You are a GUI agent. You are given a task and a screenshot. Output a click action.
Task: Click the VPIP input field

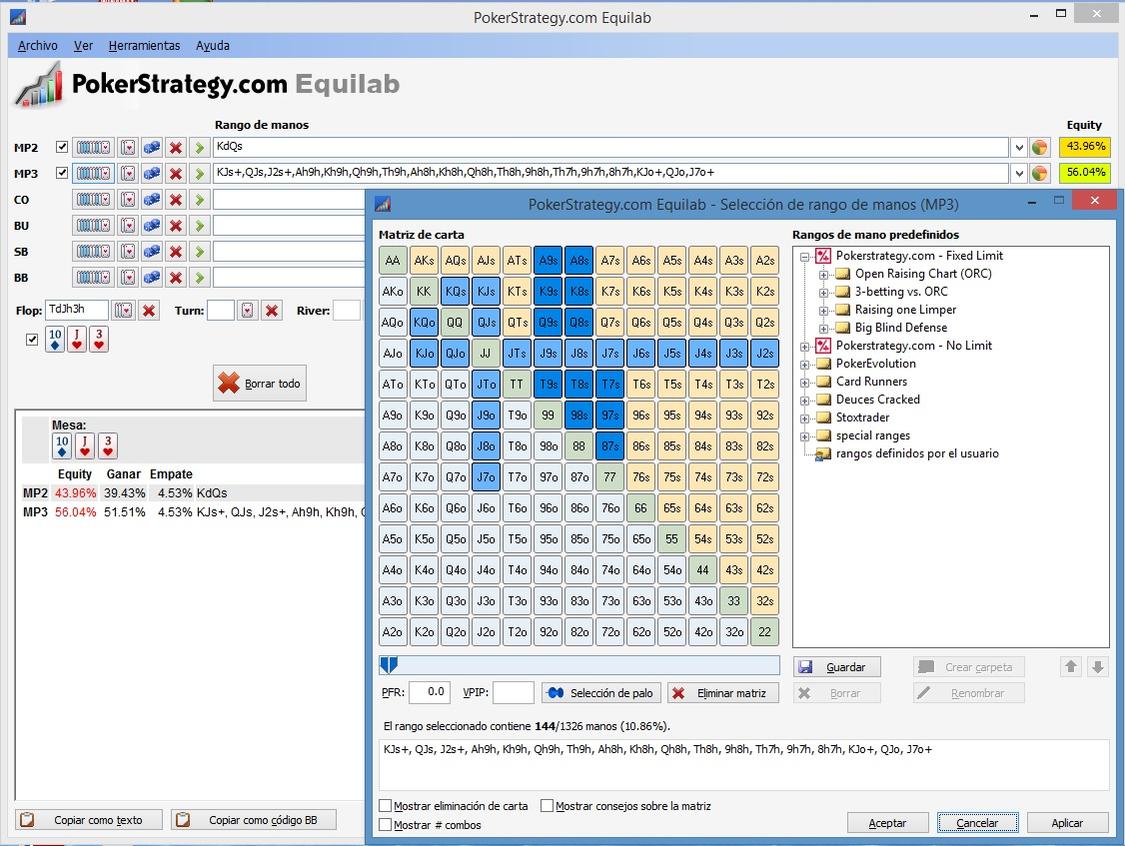[513, 692]
